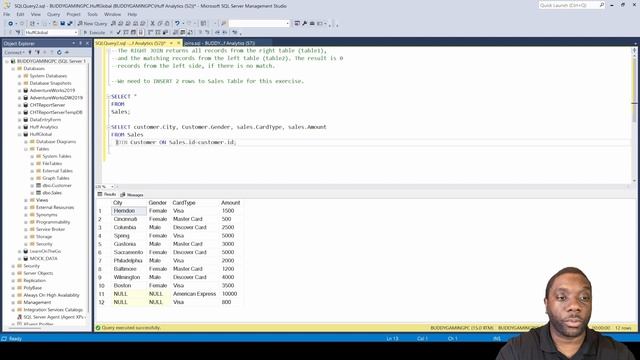The height and width of the screenshot is (360, 640).
Task: Click the Cut scissors icon
Action: [153, 24]
